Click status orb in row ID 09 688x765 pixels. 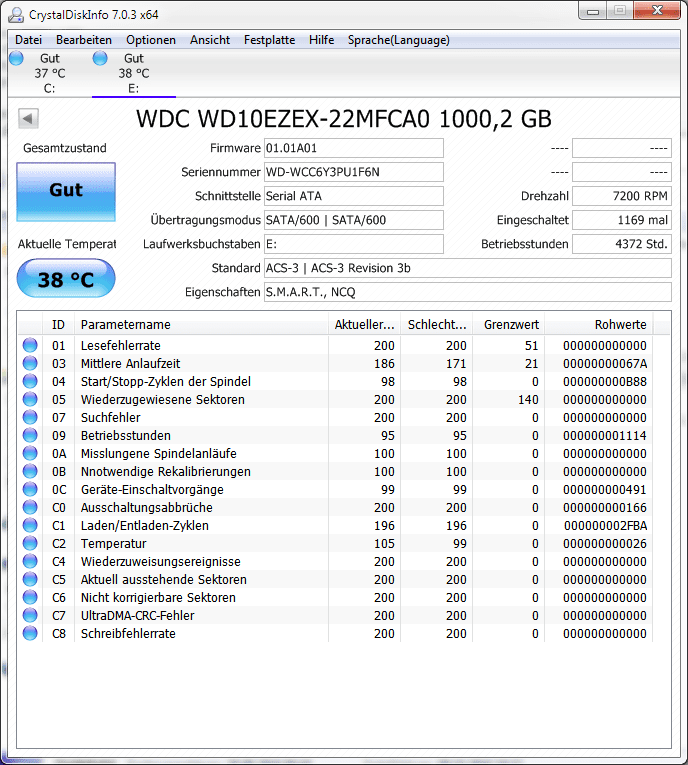click(x=30, y=435)
